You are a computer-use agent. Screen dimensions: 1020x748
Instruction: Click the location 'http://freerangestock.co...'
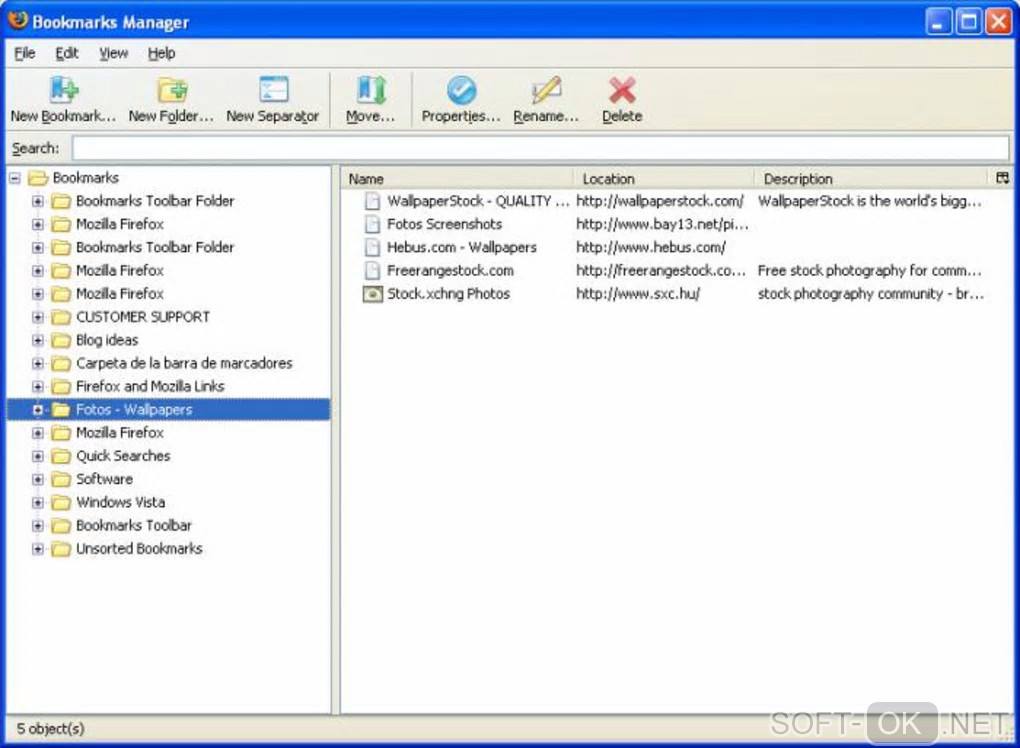tap(661, 271)
